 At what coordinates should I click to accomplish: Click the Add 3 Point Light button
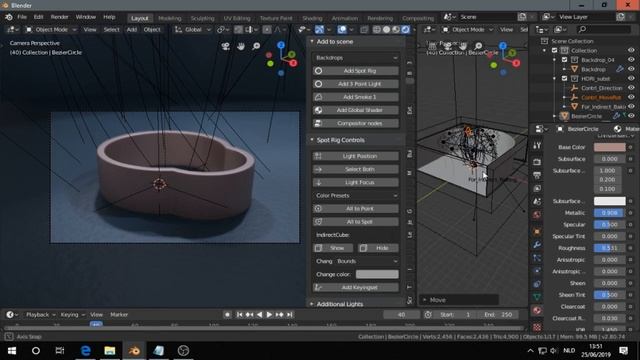(356, 84)
